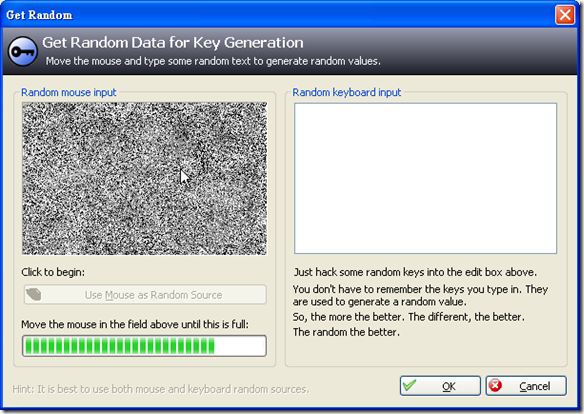Click 'You don't have to remember the keys' text
584x414 pixels.
420,295
